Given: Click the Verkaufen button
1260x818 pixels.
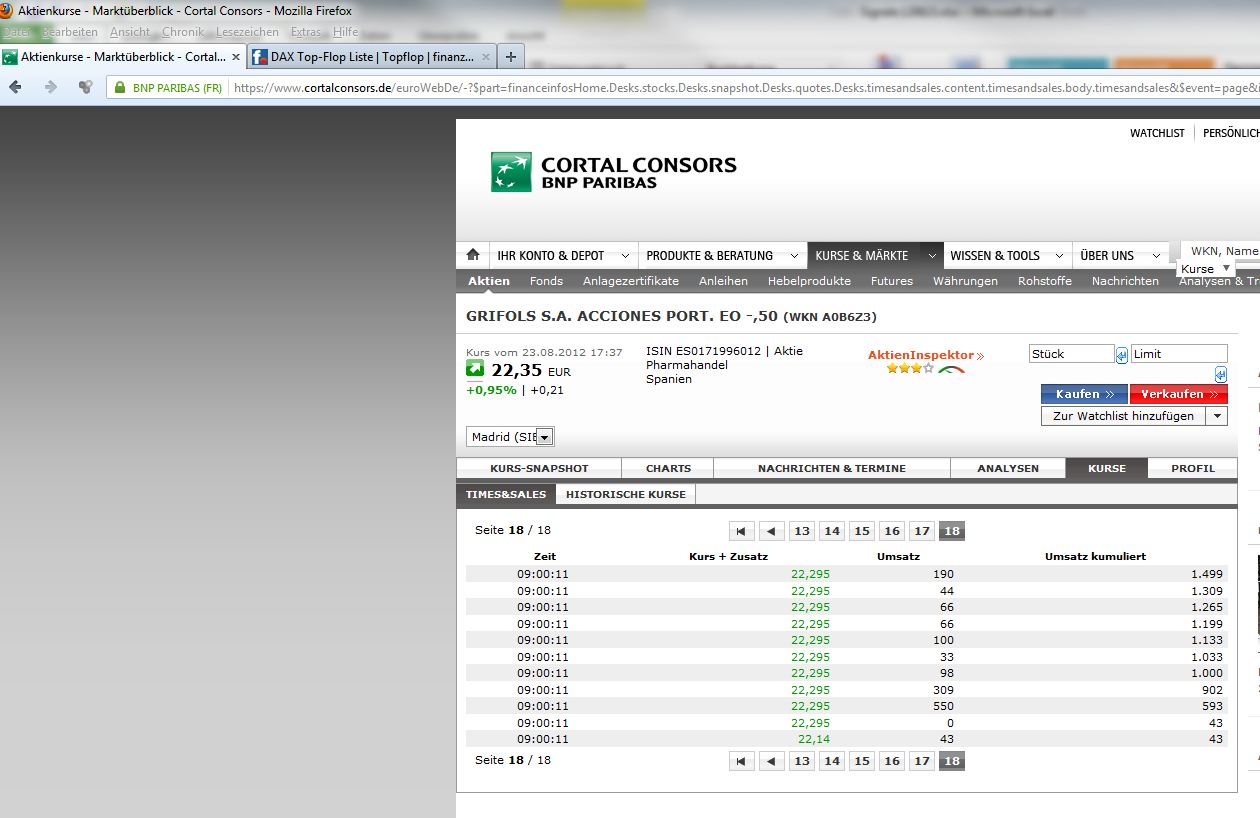Looking at the screenshot, I should click(1179, 394).
